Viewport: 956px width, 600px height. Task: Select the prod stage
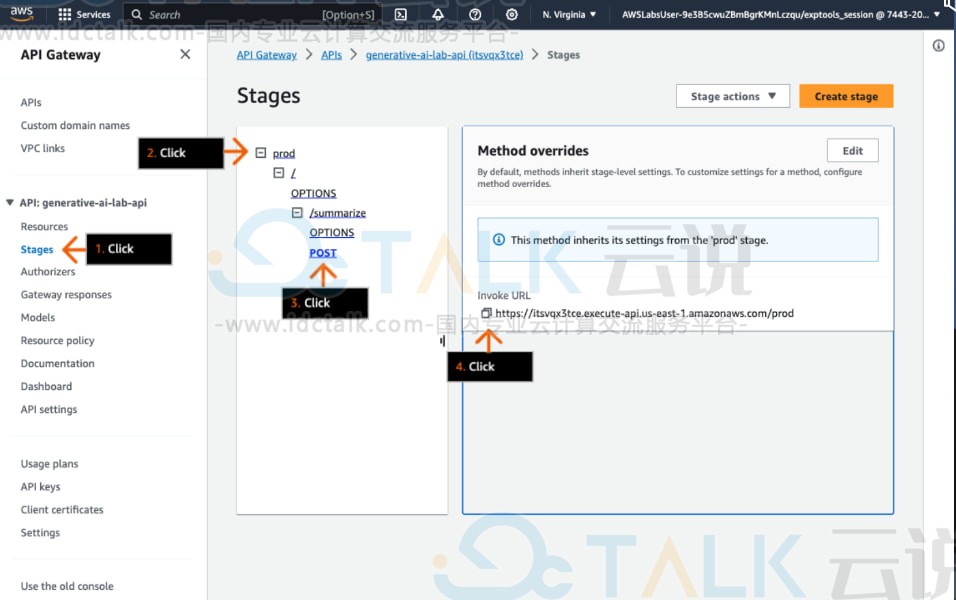click(284, 153)
